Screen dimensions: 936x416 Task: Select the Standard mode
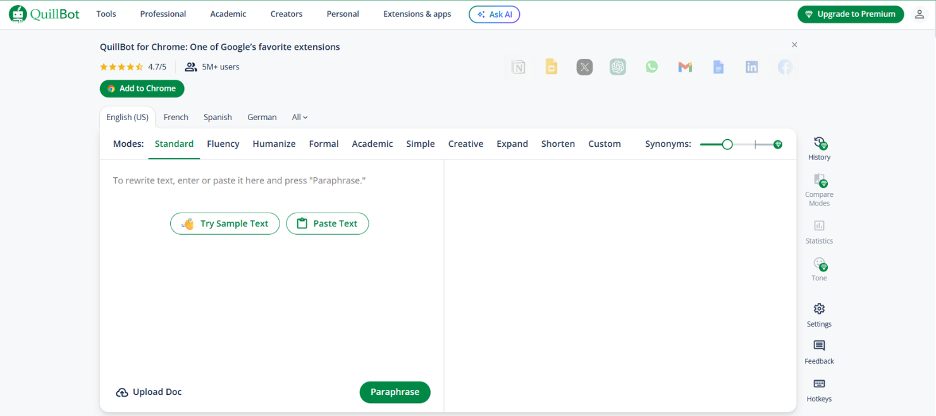(x=174, y=144)
